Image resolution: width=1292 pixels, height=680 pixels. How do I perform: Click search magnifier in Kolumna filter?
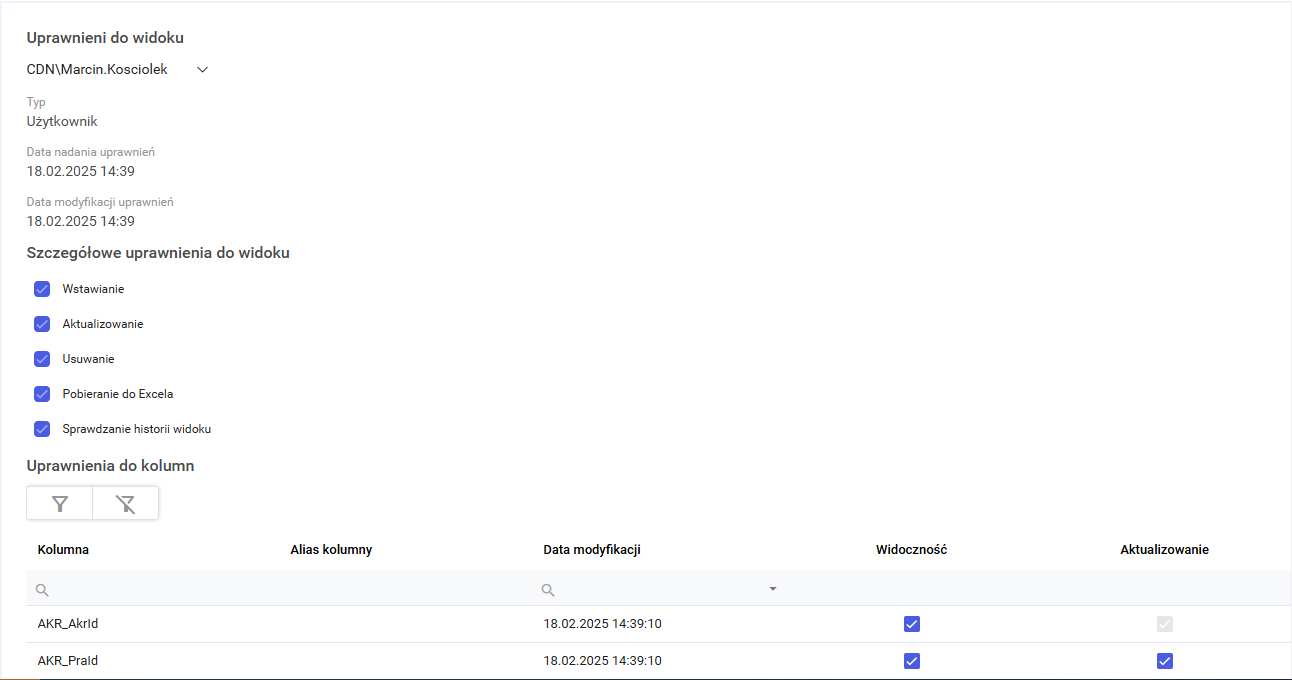click(42, 590)
